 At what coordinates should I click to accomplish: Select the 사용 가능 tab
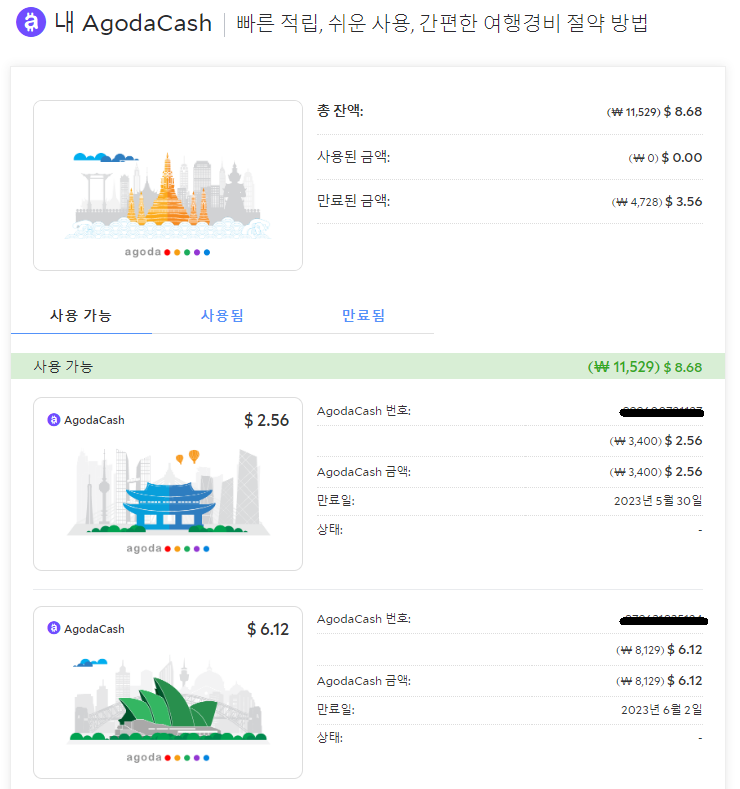click(x=81, y=315)
